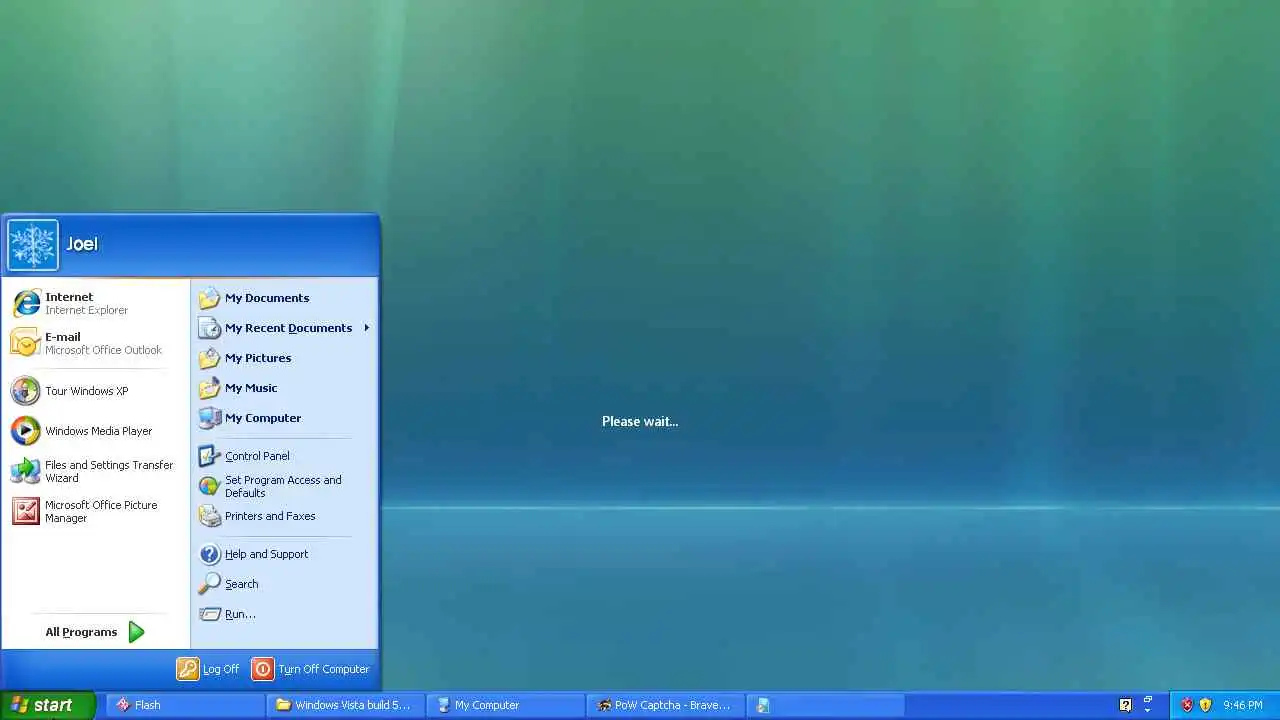Click the snowflake user account picture
The image size is (1280, 720).
click(x=33, y=245)
